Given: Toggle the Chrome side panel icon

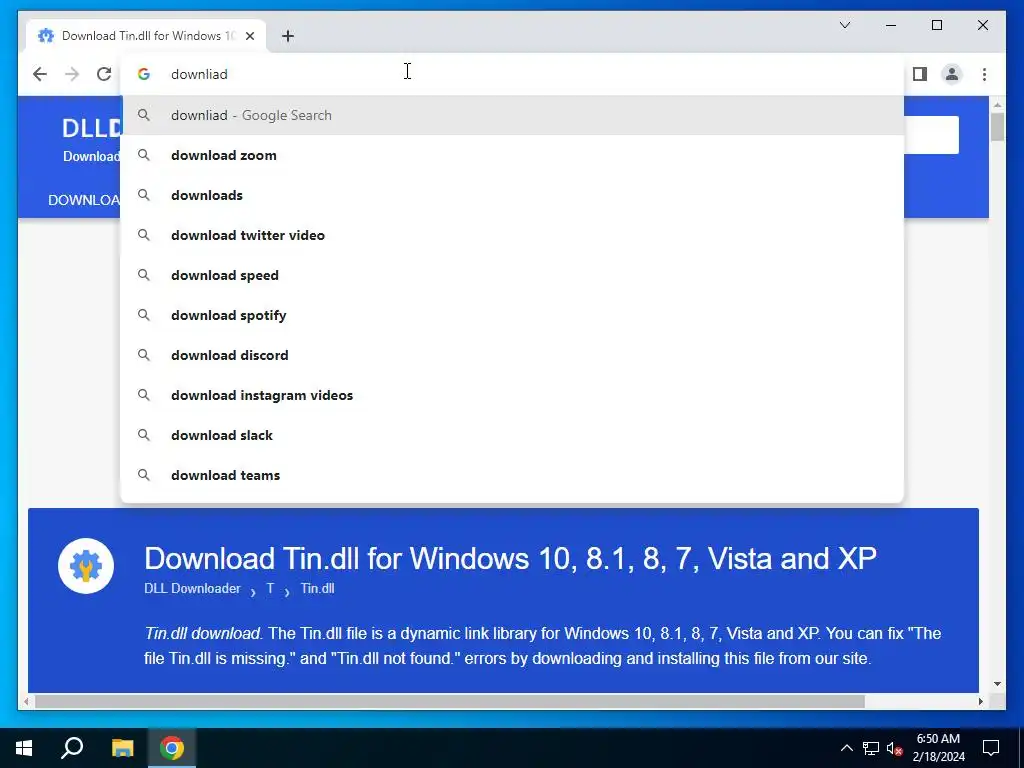Looking at the screenshot, I should click(920, 74).
